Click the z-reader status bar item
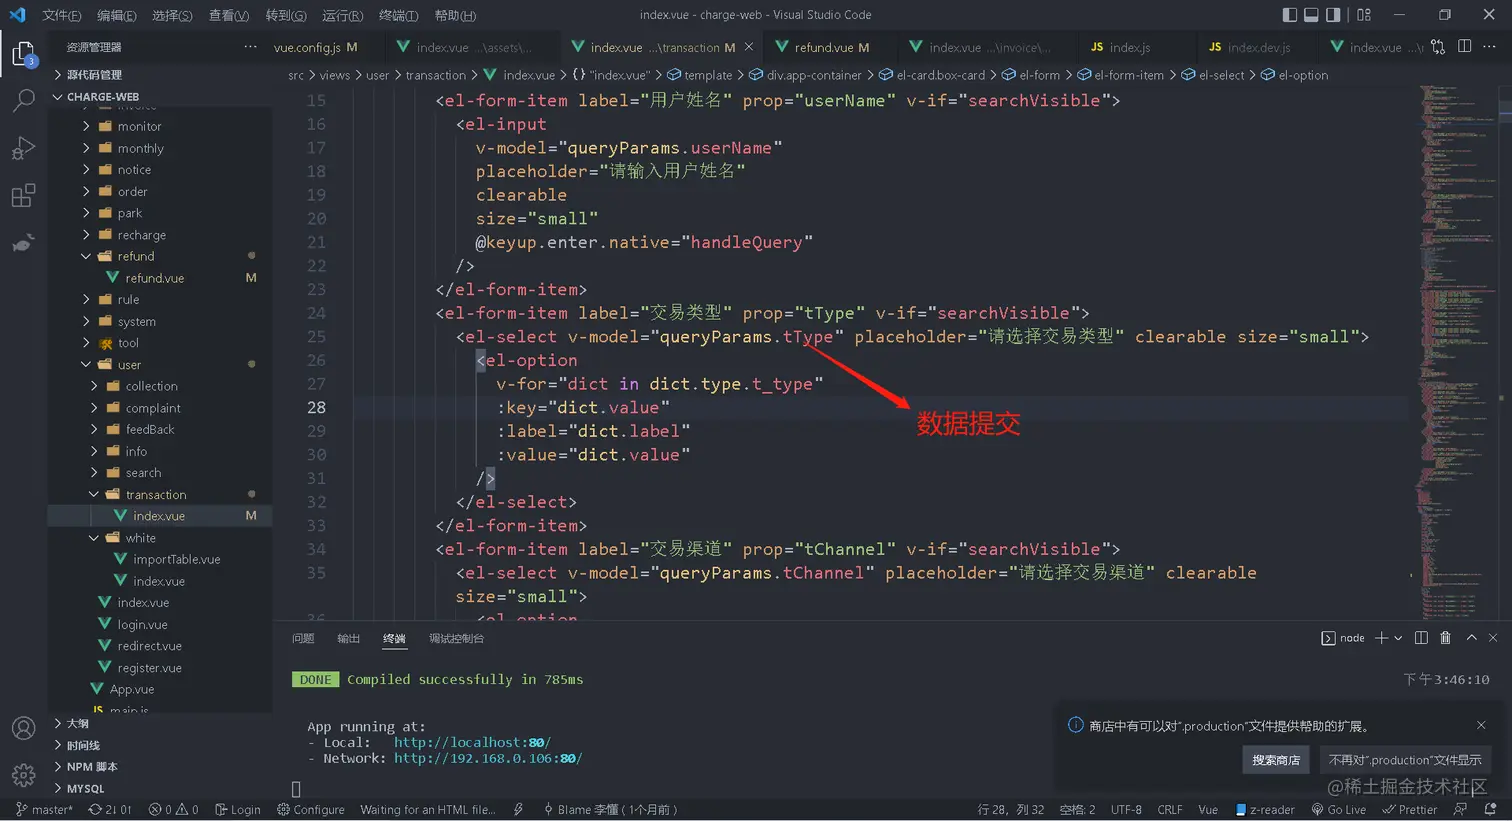Image resolution: width=1512 pixels, height=821 pixels. coord(1265,810)
